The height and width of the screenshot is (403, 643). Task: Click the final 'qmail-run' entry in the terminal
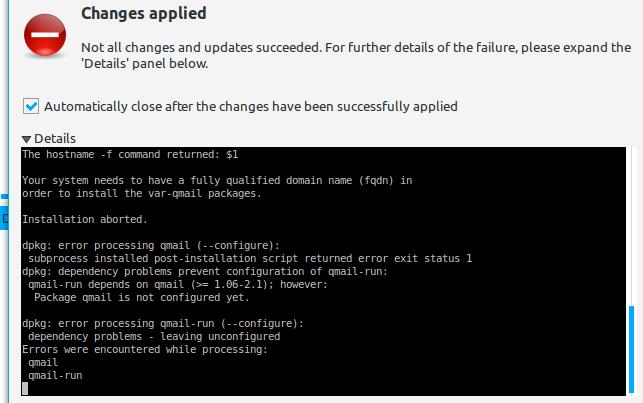click(x=55, y=376)
